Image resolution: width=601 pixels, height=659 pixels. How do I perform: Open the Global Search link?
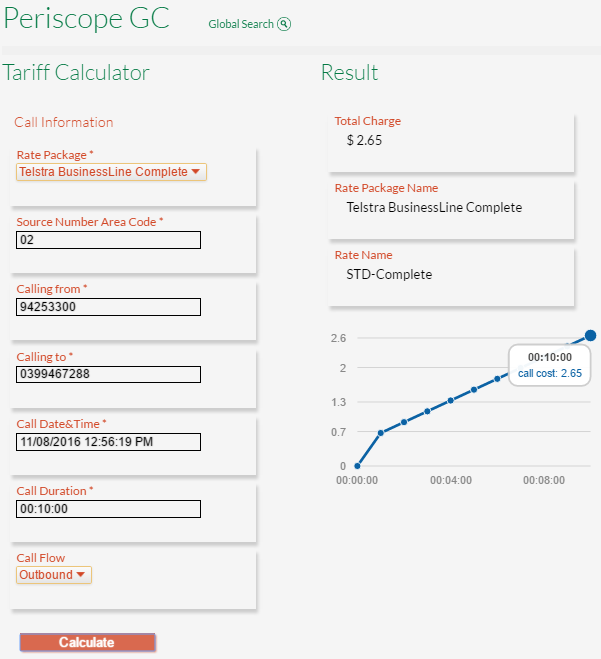[x=241, y=24]
